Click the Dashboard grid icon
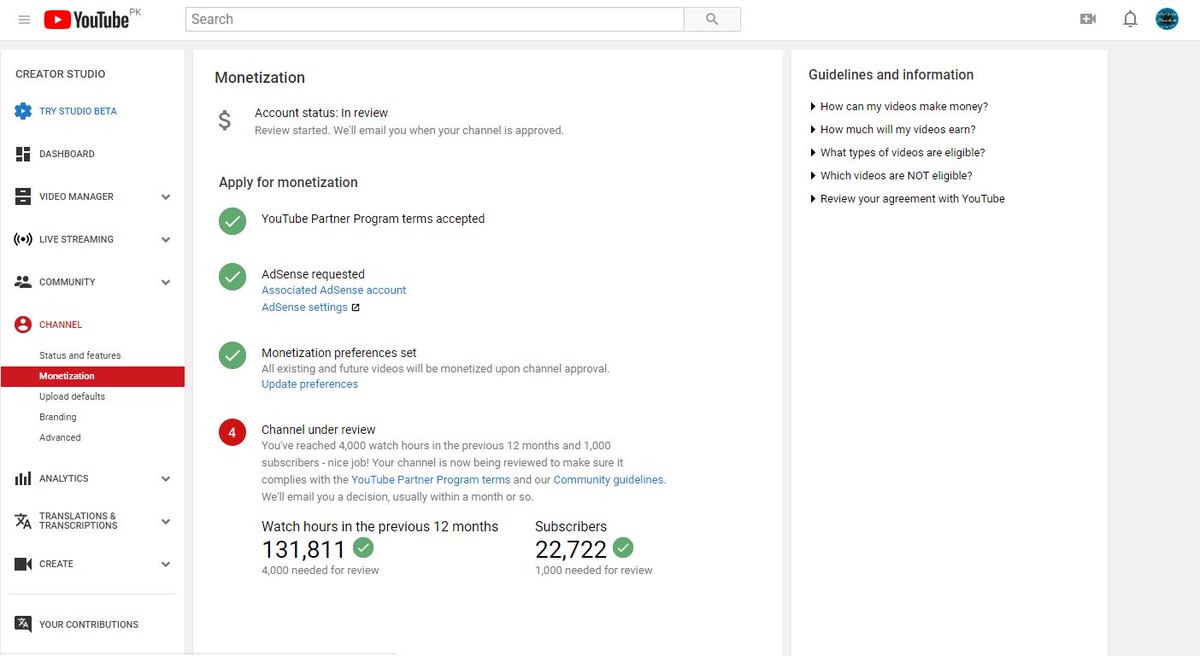1200x656 pixels. coord(23,154)
